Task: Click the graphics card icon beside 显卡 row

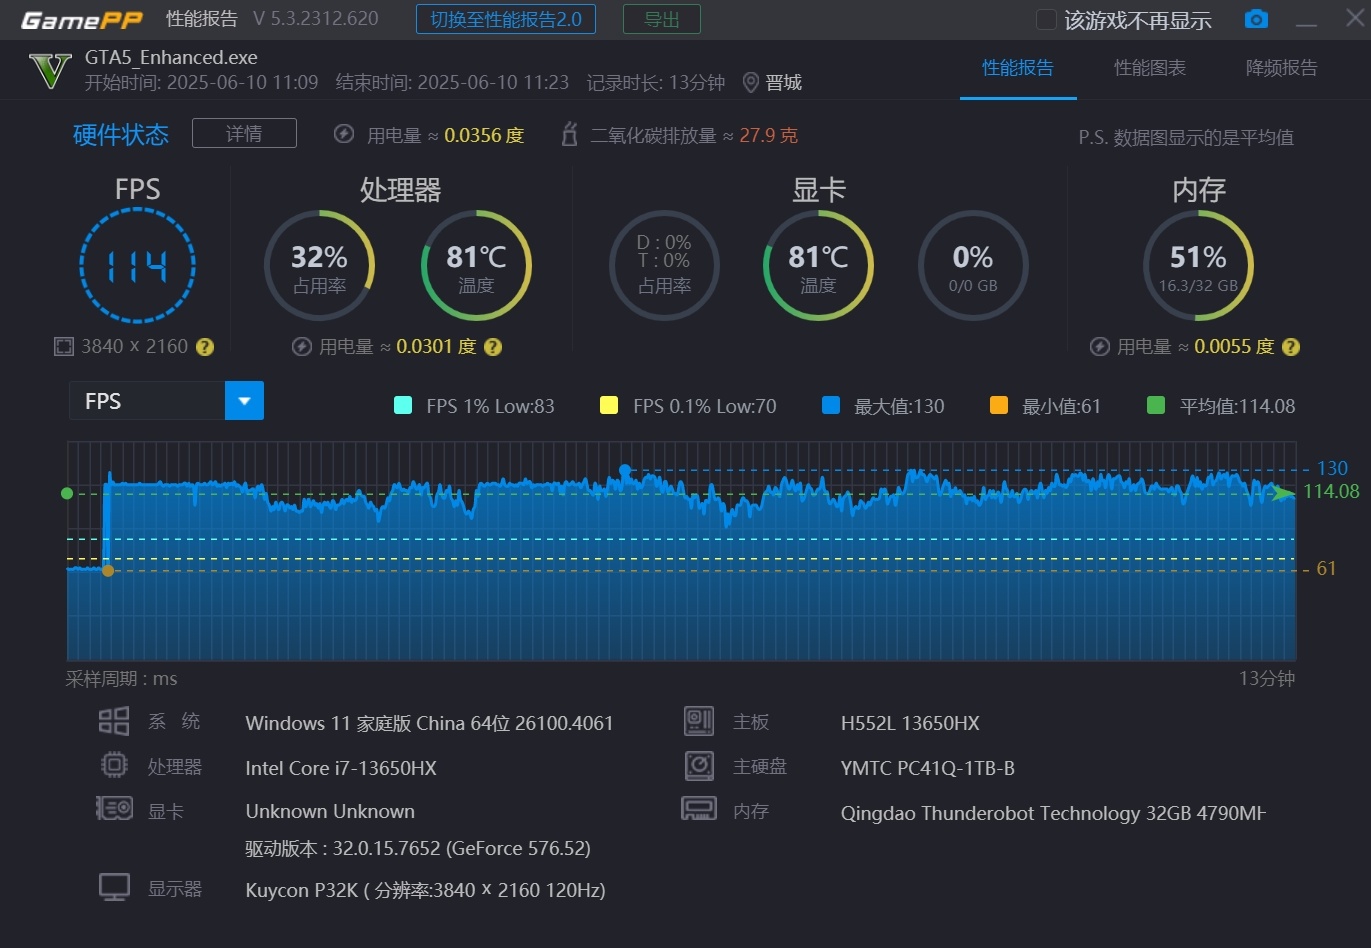Action: click(x=114, y=809)
